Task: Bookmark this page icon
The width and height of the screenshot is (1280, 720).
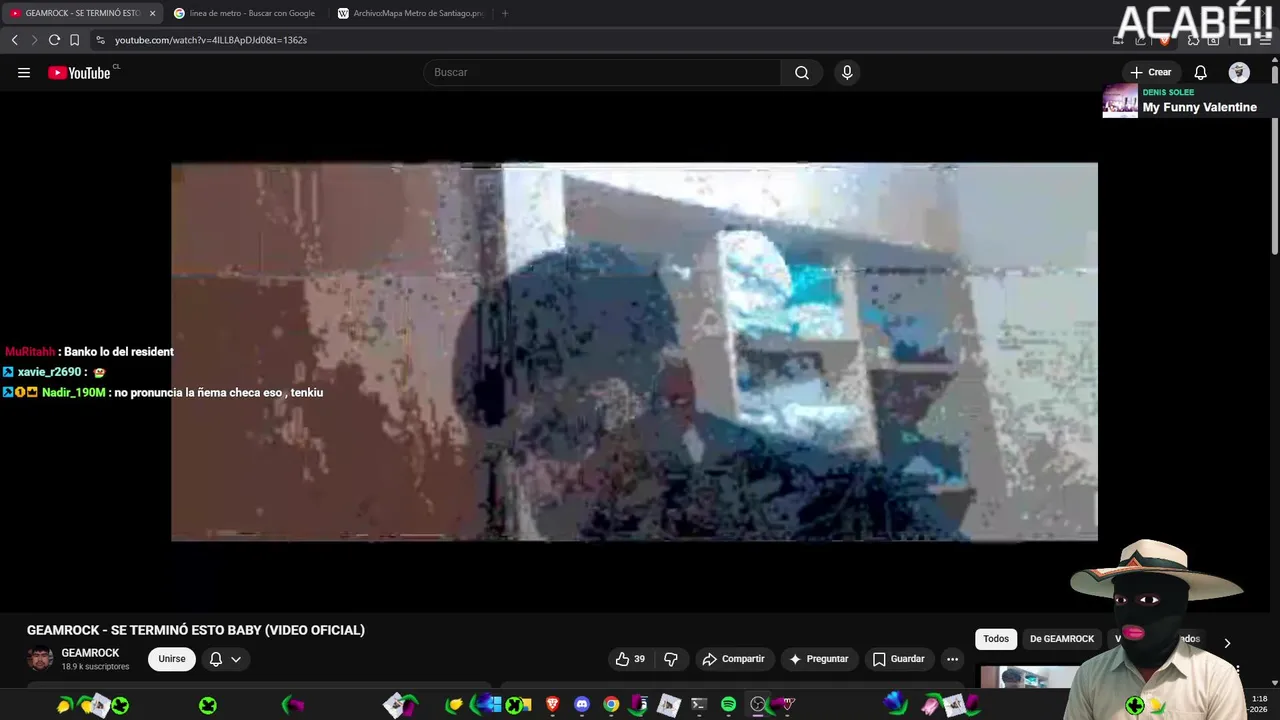Action: [74, 40]
